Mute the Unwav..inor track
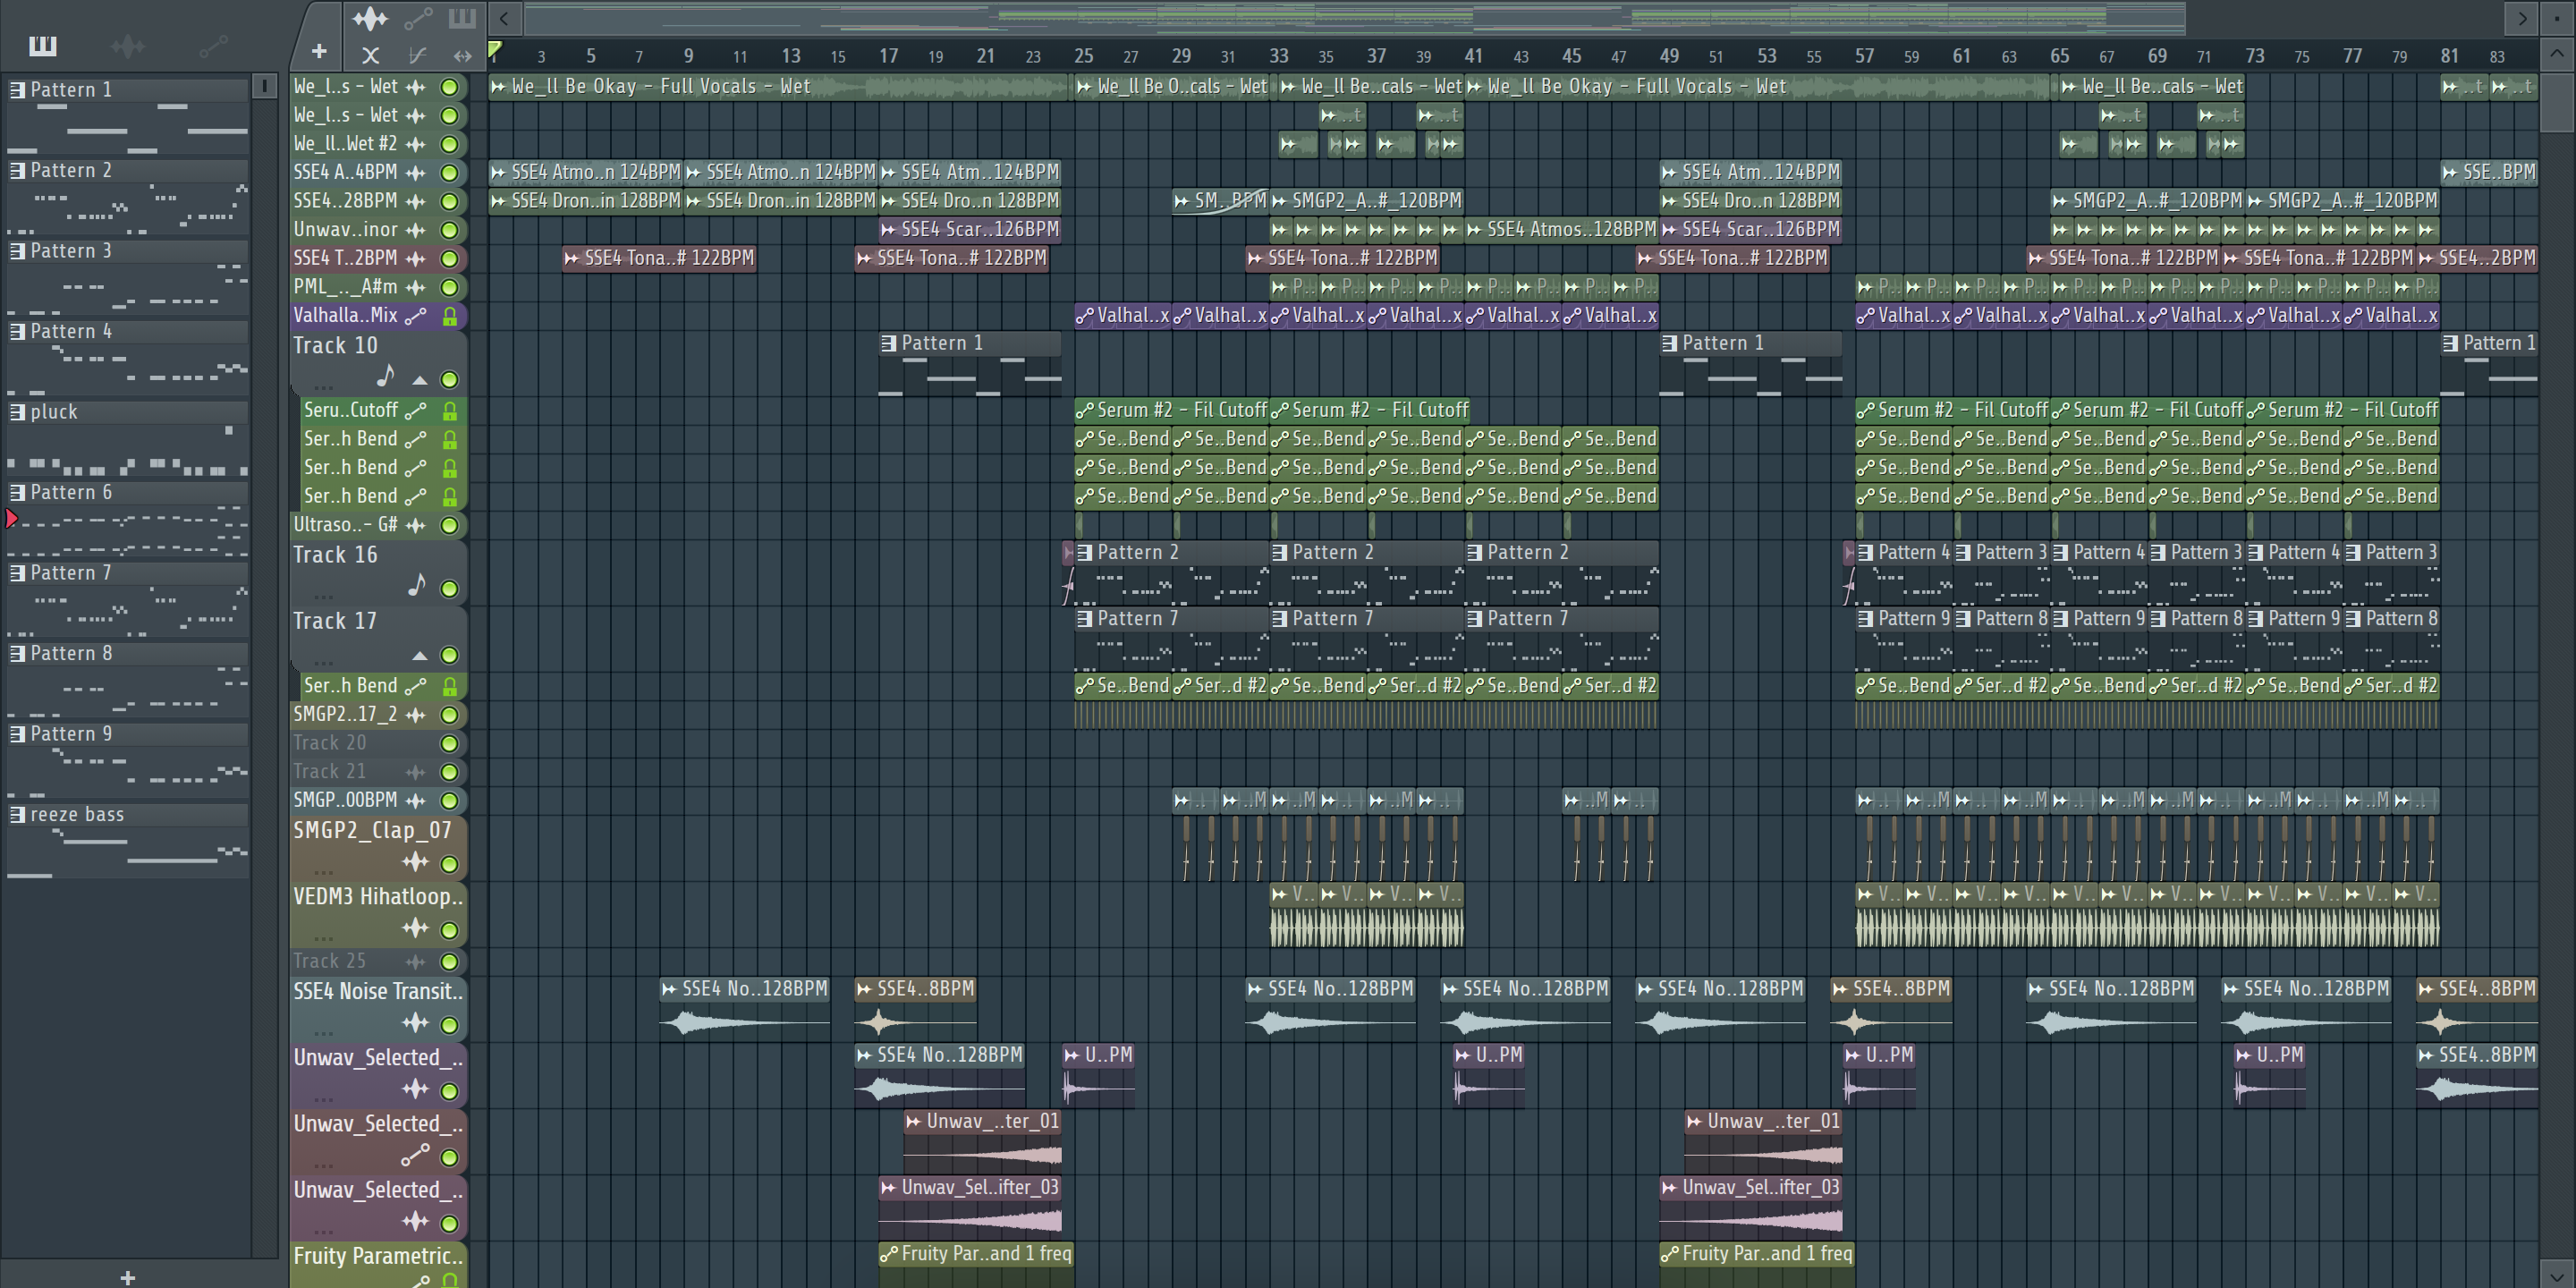 [x=450, y=231]
